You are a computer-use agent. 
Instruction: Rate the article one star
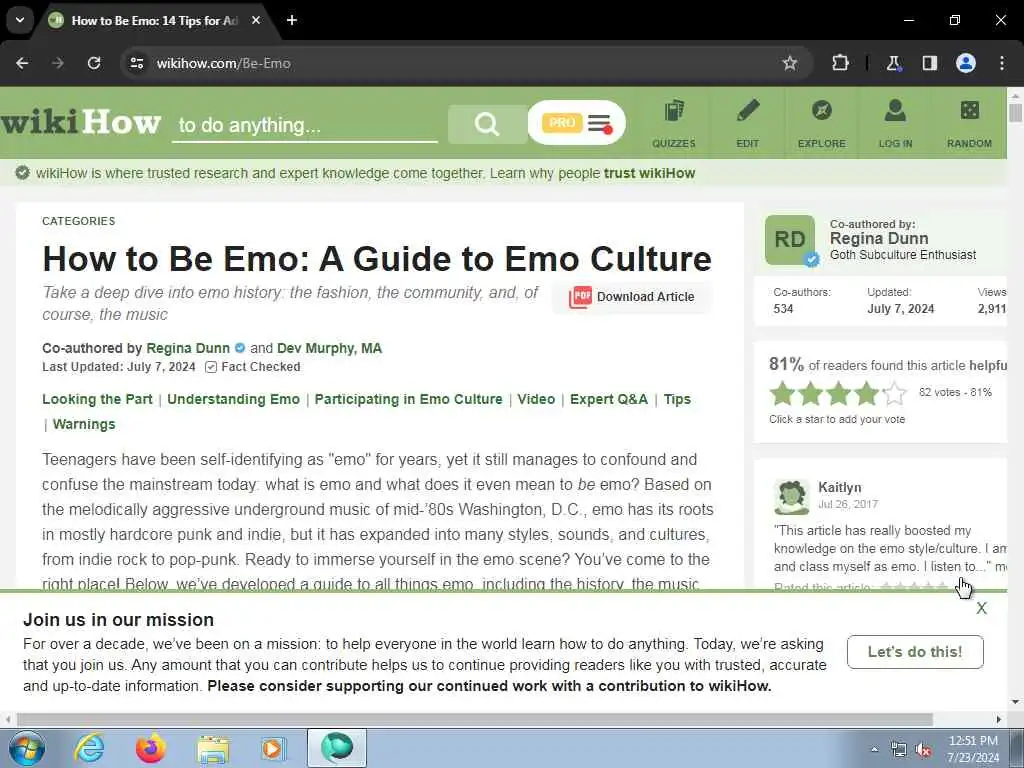click(x=782, y=394)
